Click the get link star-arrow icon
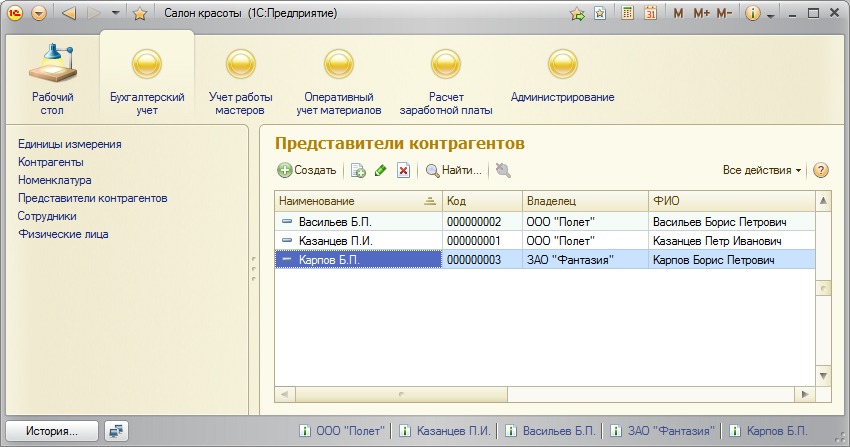850x447 pixels. [x=577, y=14]
